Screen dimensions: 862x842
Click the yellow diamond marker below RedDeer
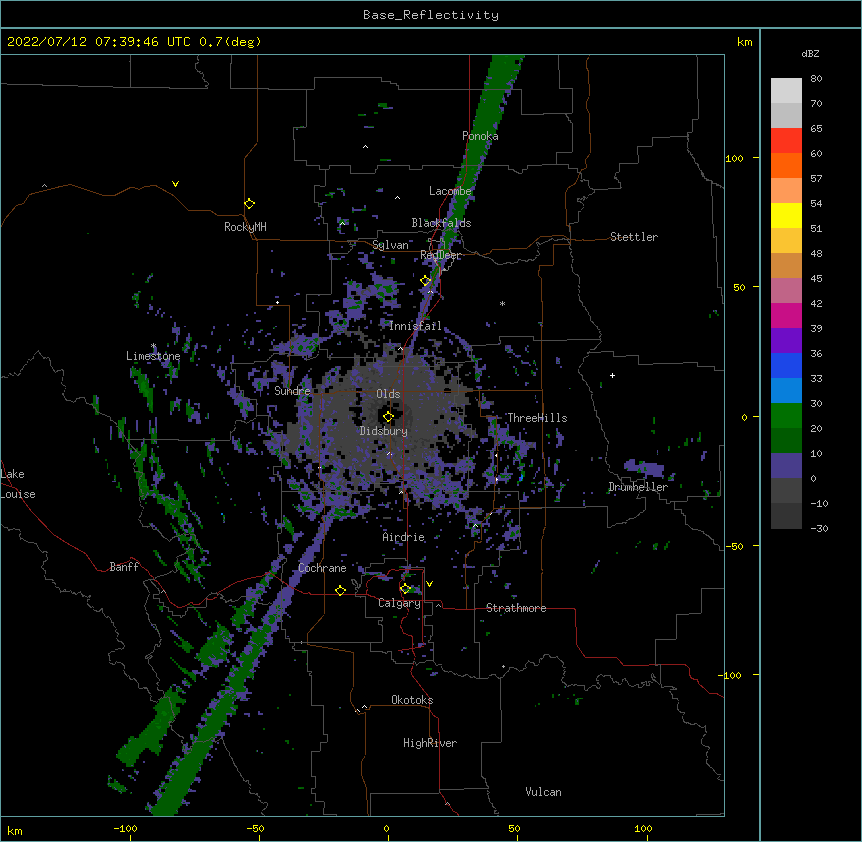(x=426, y=281)
